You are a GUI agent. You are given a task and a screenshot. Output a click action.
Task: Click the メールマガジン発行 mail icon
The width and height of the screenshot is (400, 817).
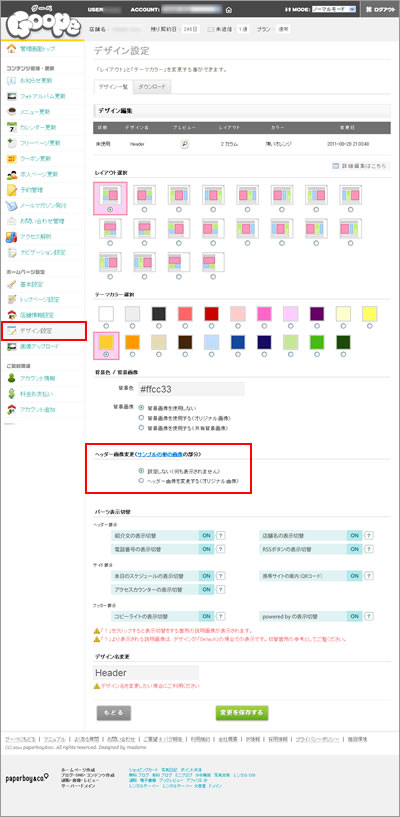[x=11, y=205]
